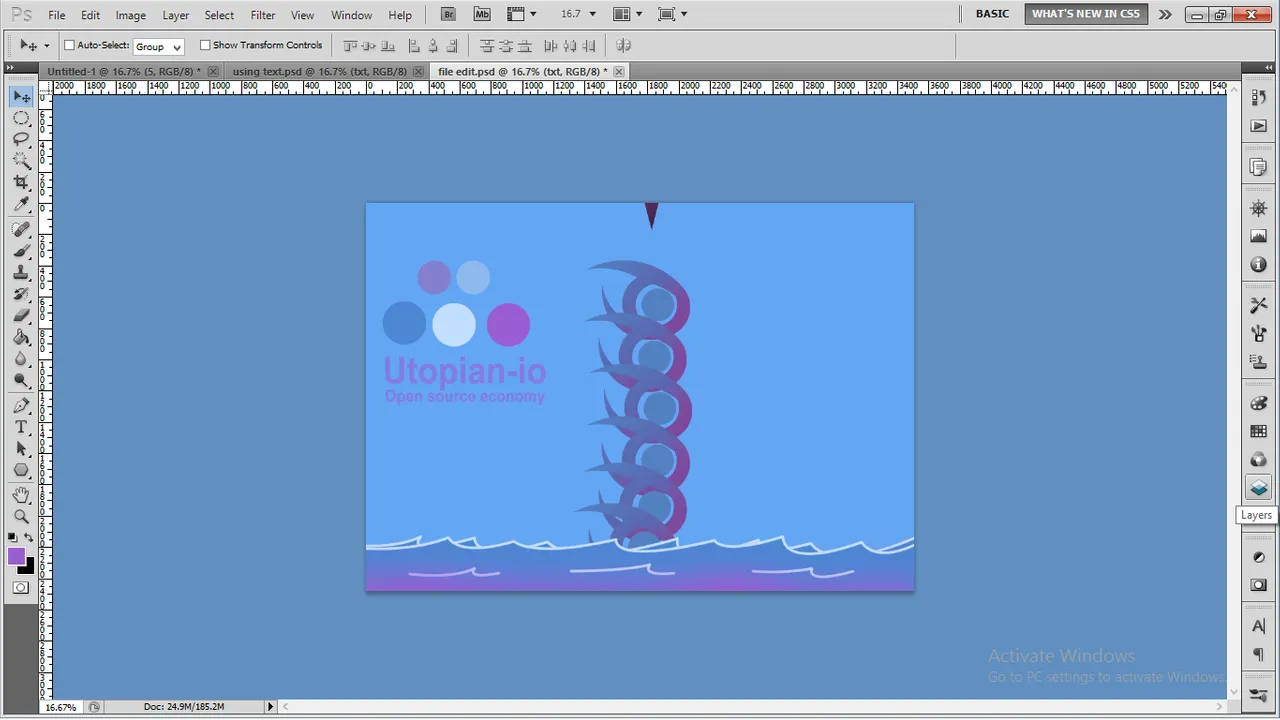The width and height of the screenshot is (1280, 720).
Task: Select the Shape tool
Action: pos(21,470)
